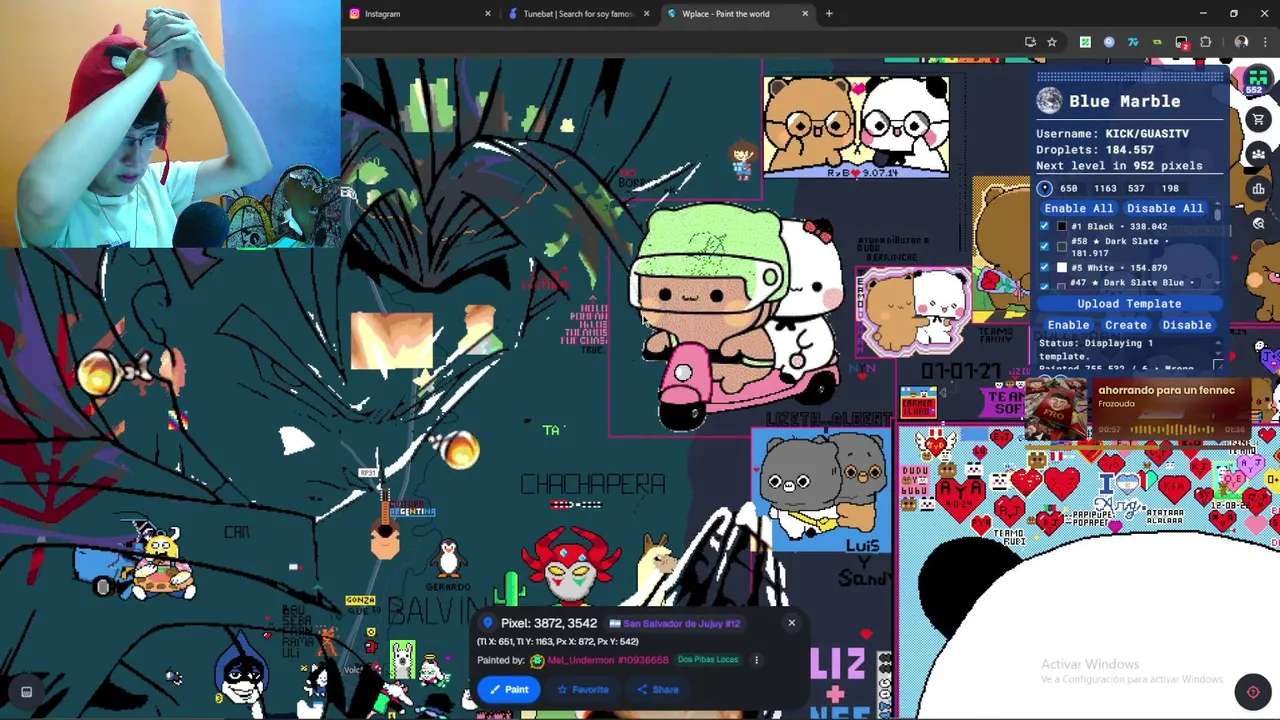Open the round blue extension icon
1280x720 pixels.
click(1109, 42)
